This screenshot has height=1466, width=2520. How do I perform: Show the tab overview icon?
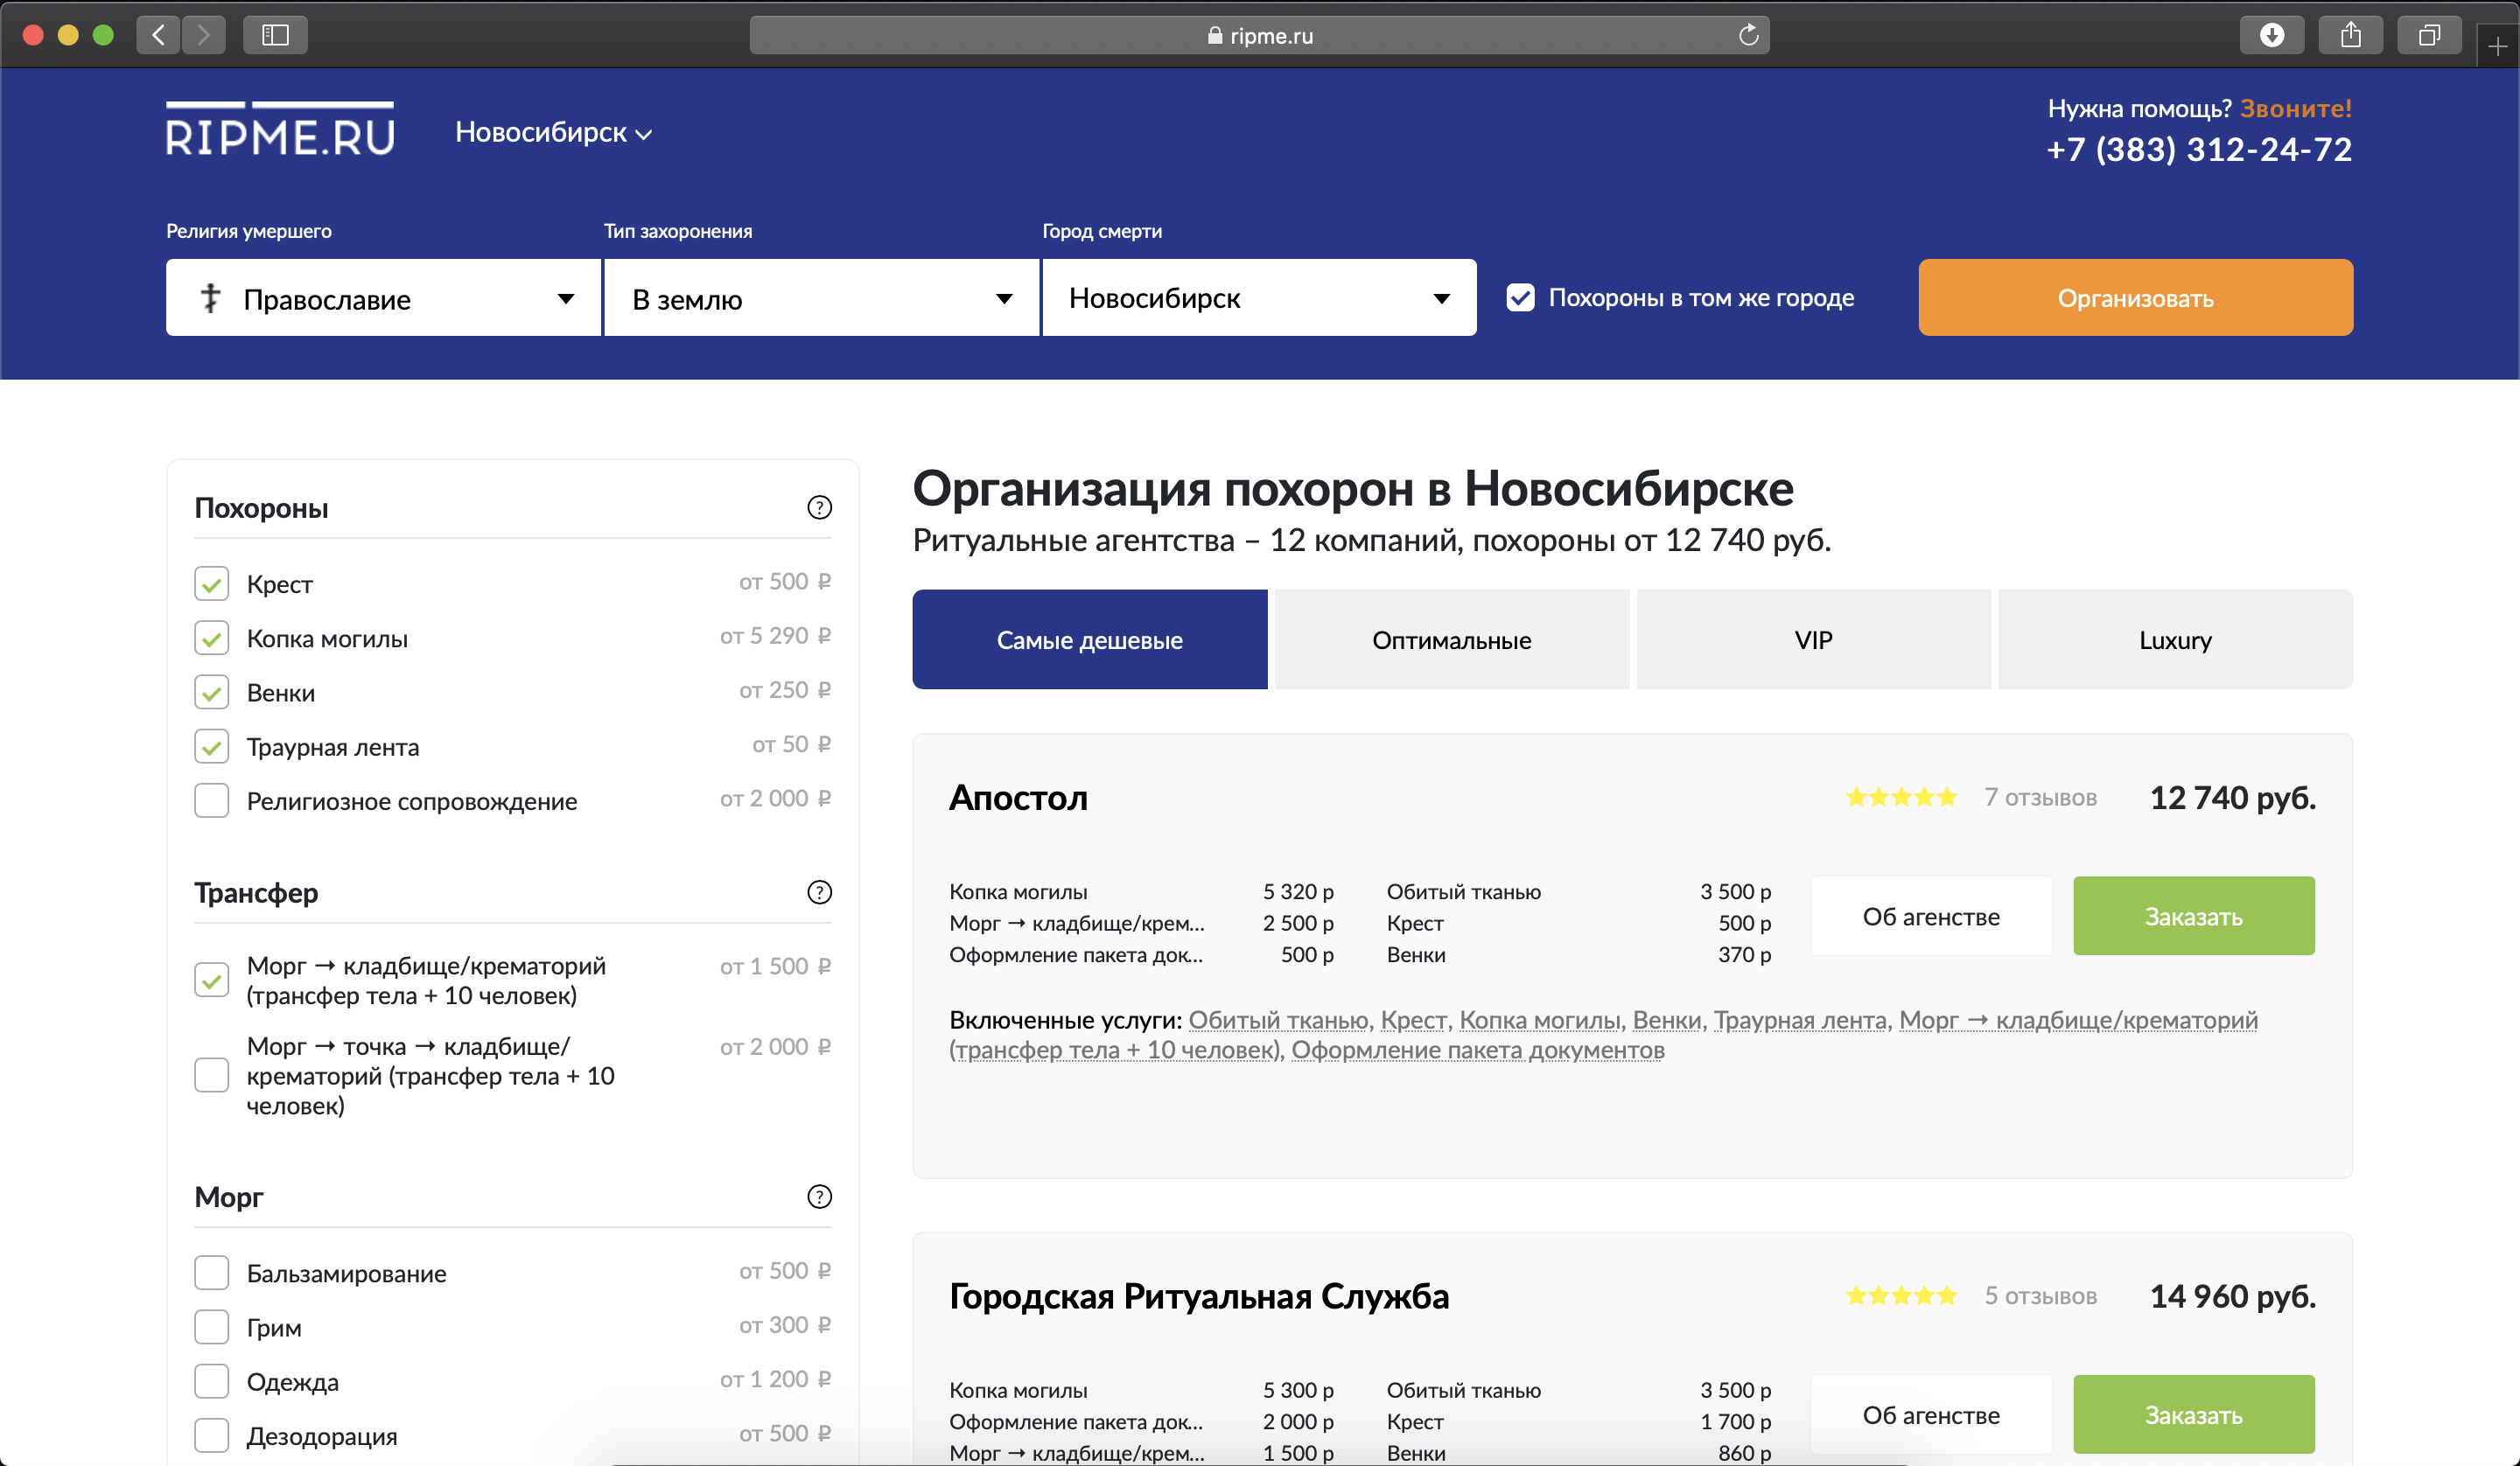pyautogui.click(x=2428, y=35)
